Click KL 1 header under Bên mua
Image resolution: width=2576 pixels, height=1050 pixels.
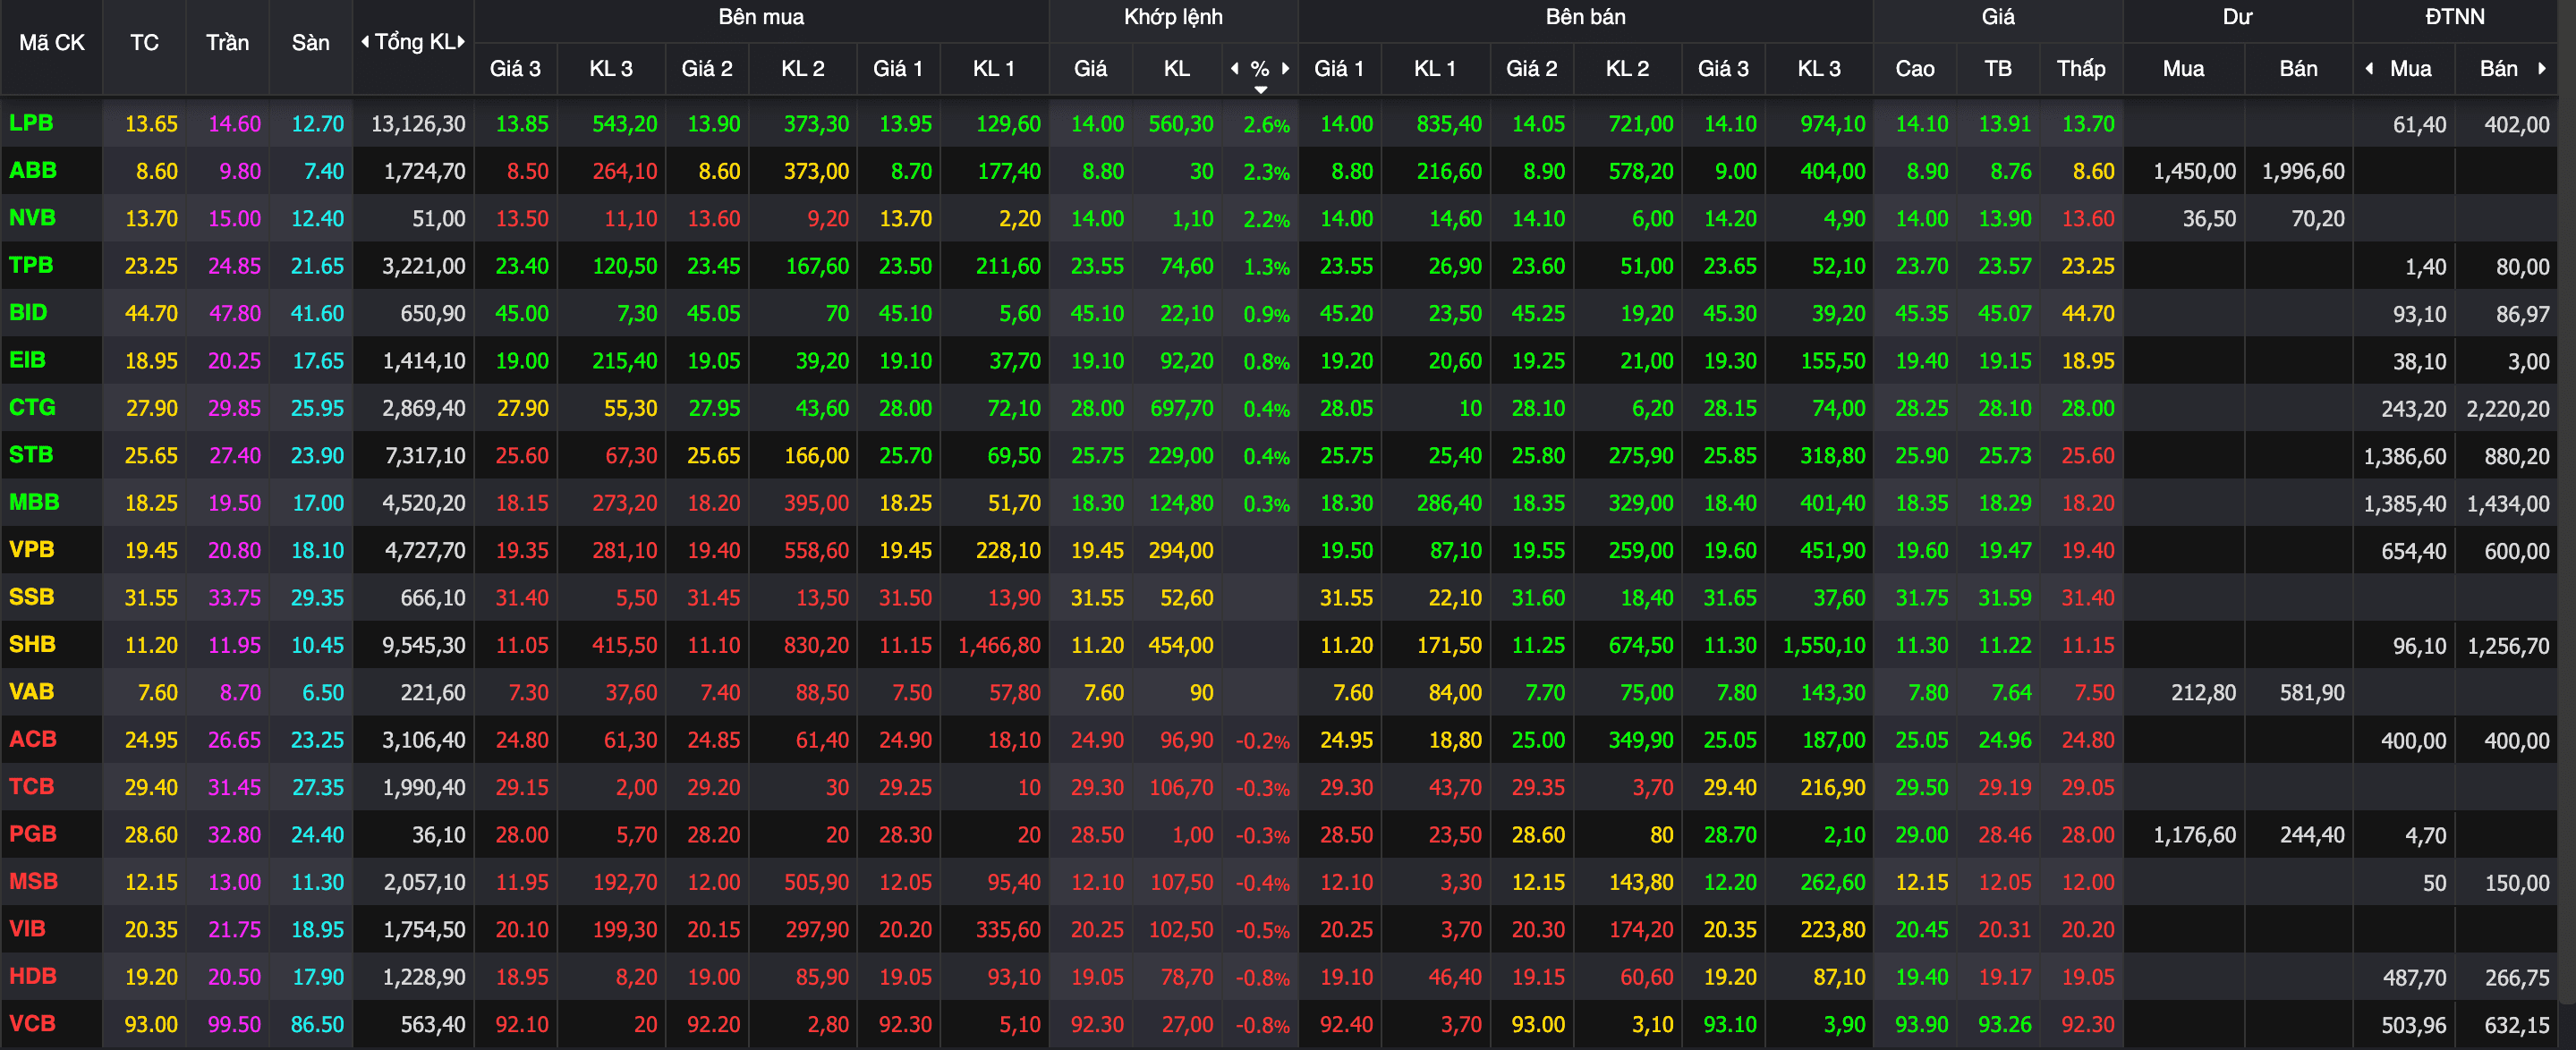pyautogui.click(x=994, y=68)
